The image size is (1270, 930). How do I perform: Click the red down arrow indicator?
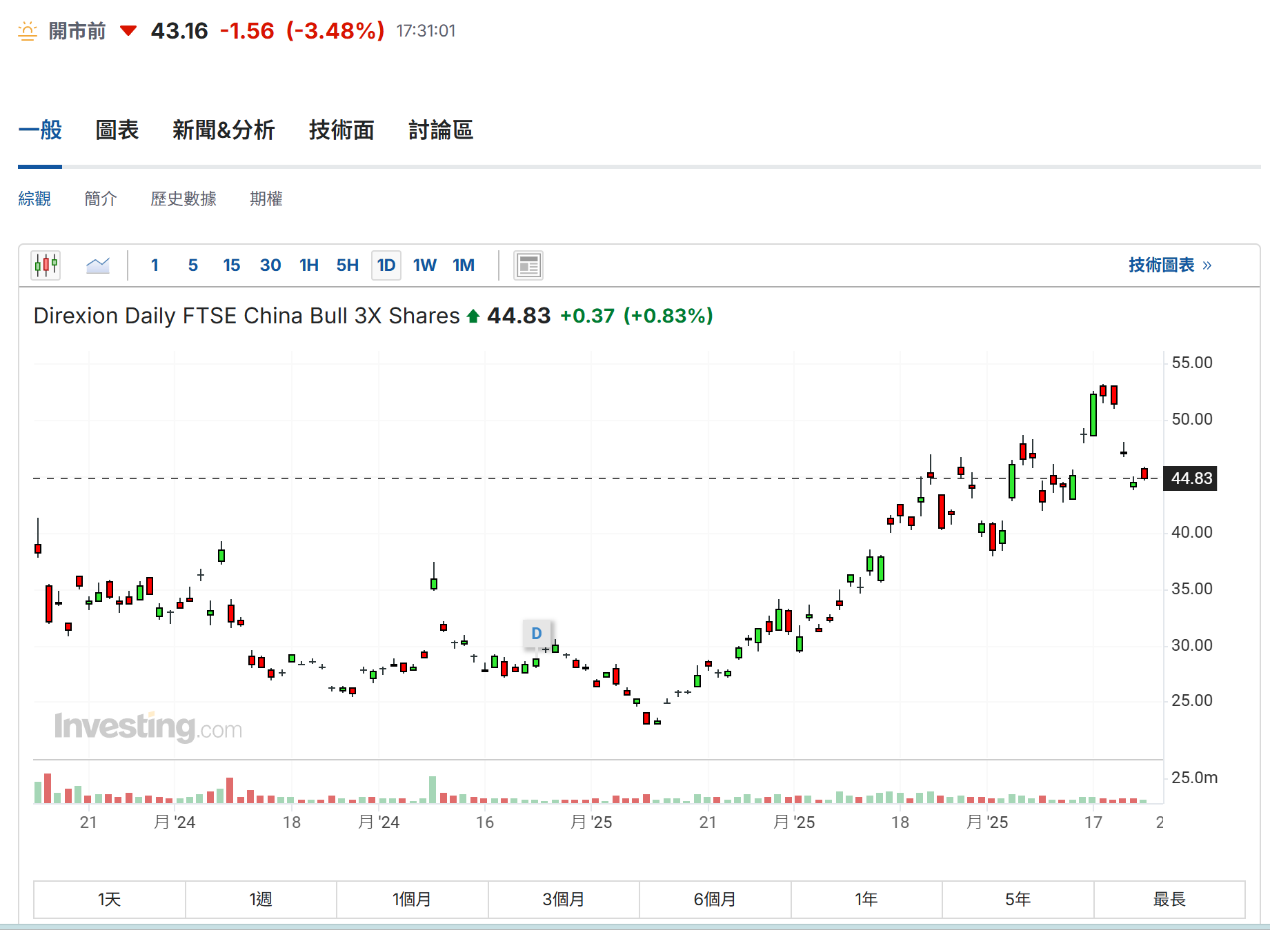click(128, 31)
